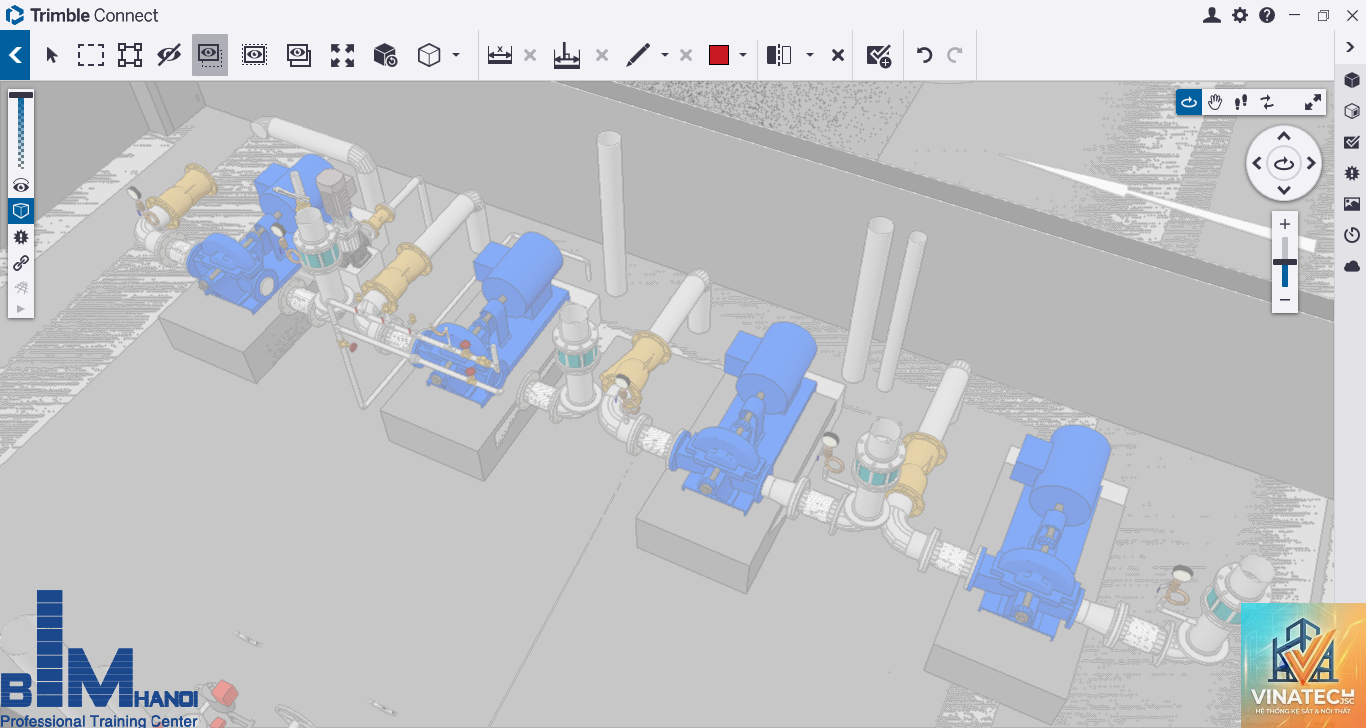Open the pencil markup dropdown arrow
The image size is (1366, 728).
(665, 56)
